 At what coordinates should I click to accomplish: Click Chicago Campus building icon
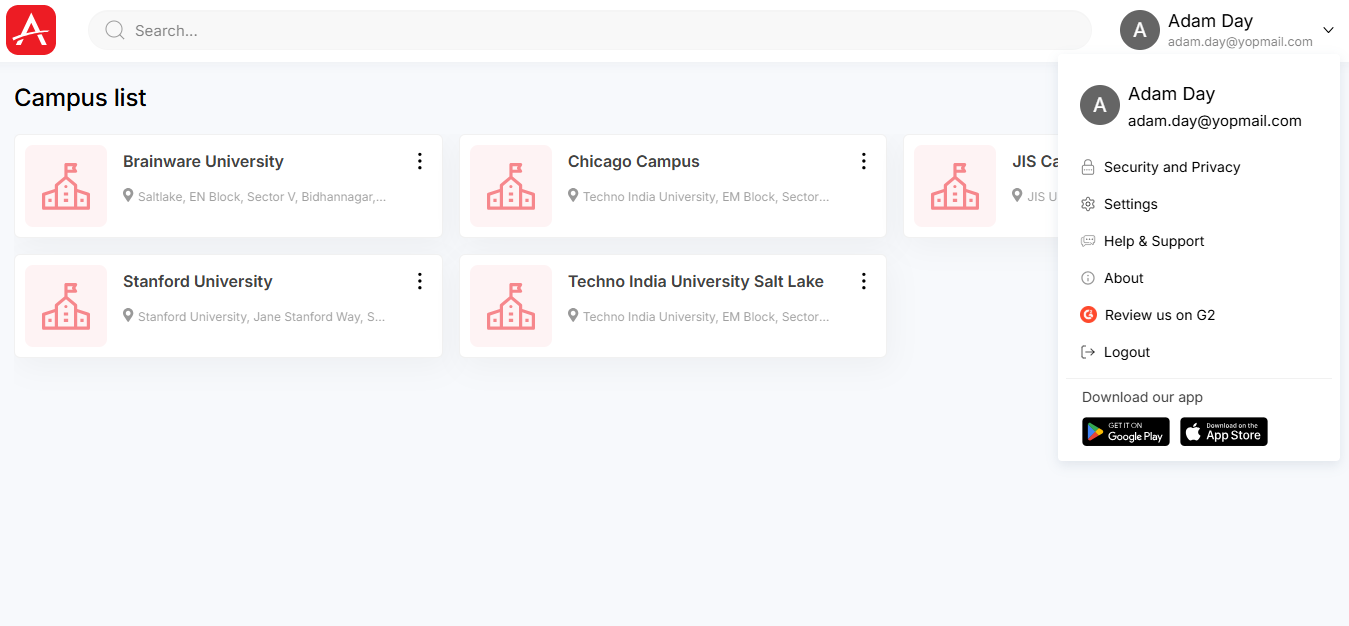(x=511, y=186)
